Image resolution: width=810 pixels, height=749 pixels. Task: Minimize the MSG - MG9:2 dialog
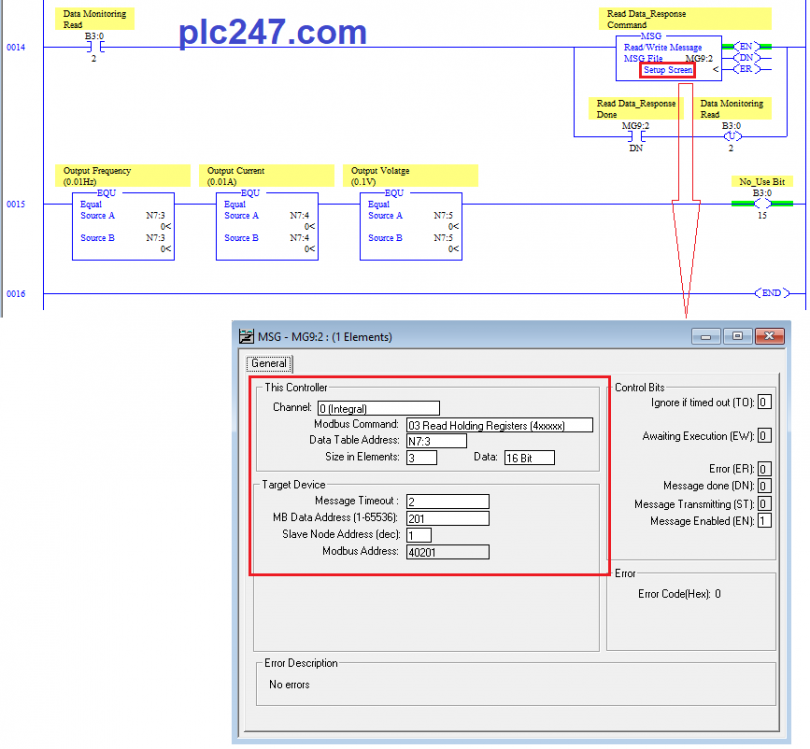tap(706, 336)
